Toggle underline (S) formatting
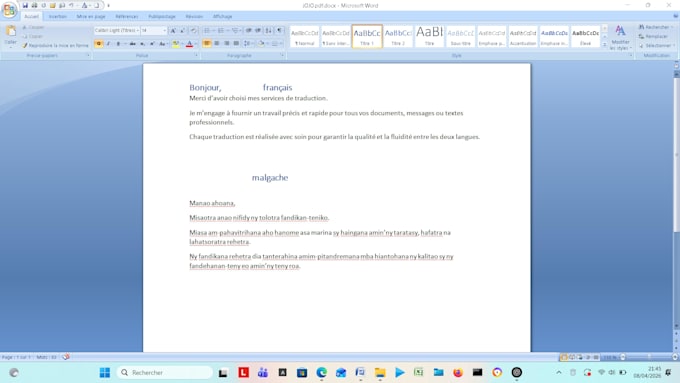680x383 pixels. 118,44
